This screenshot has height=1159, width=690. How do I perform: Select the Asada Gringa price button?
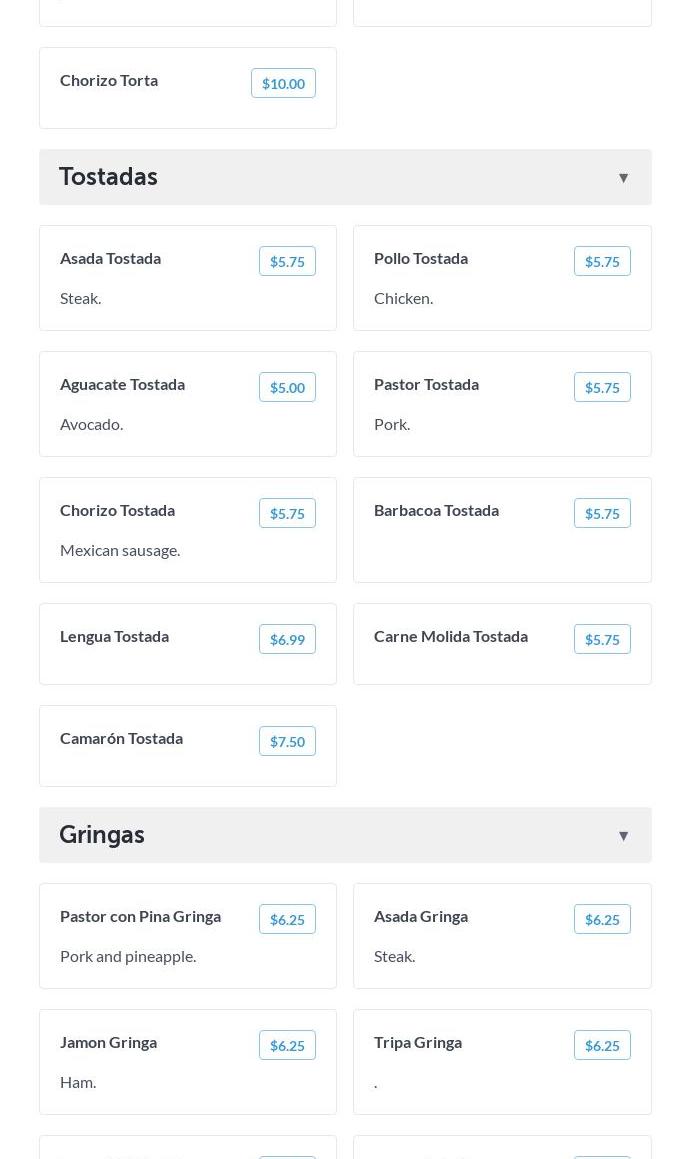602,919
